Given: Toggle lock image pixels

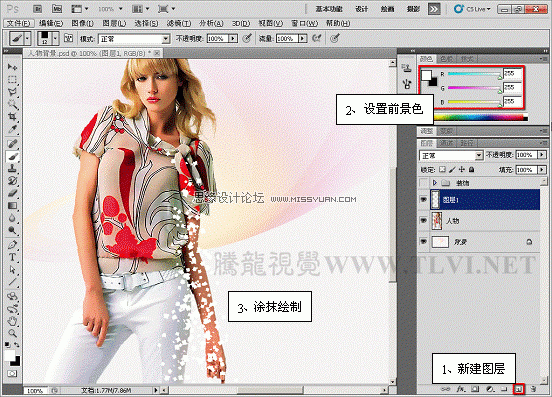Looking at the screenshot, I should (452, 170).
